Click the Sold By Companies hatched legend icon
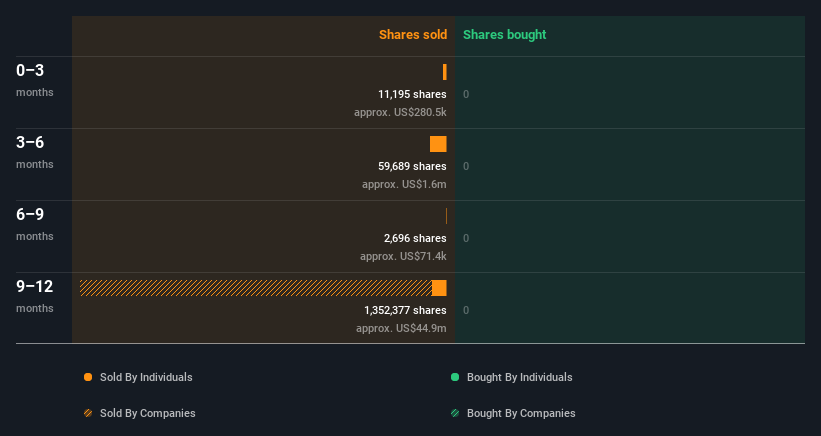Image resolution: width=821 pixels, height=436 pixels. tap(88, 413)
